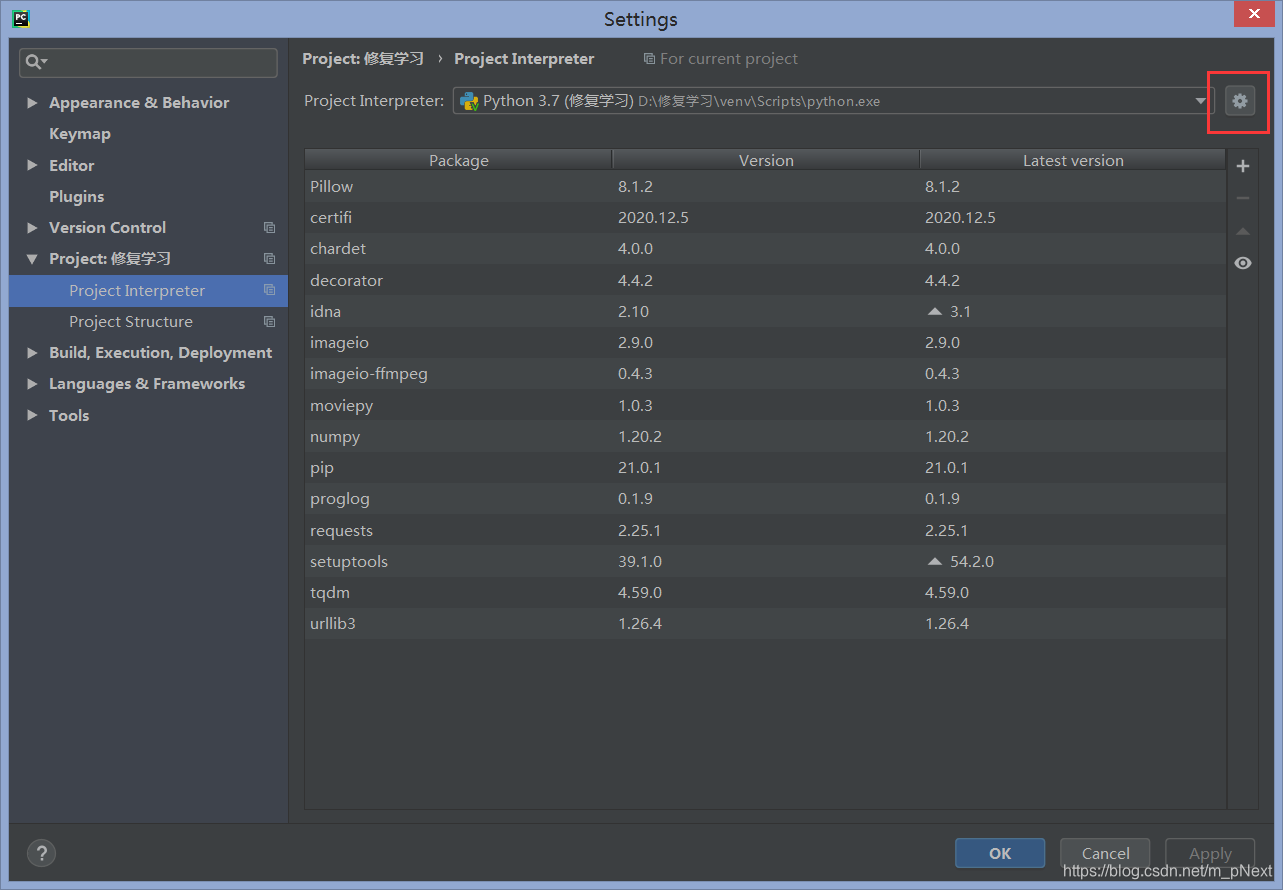Click the search magnifier icon
This screenshot has height=890, width=1283.
(33, 62)
